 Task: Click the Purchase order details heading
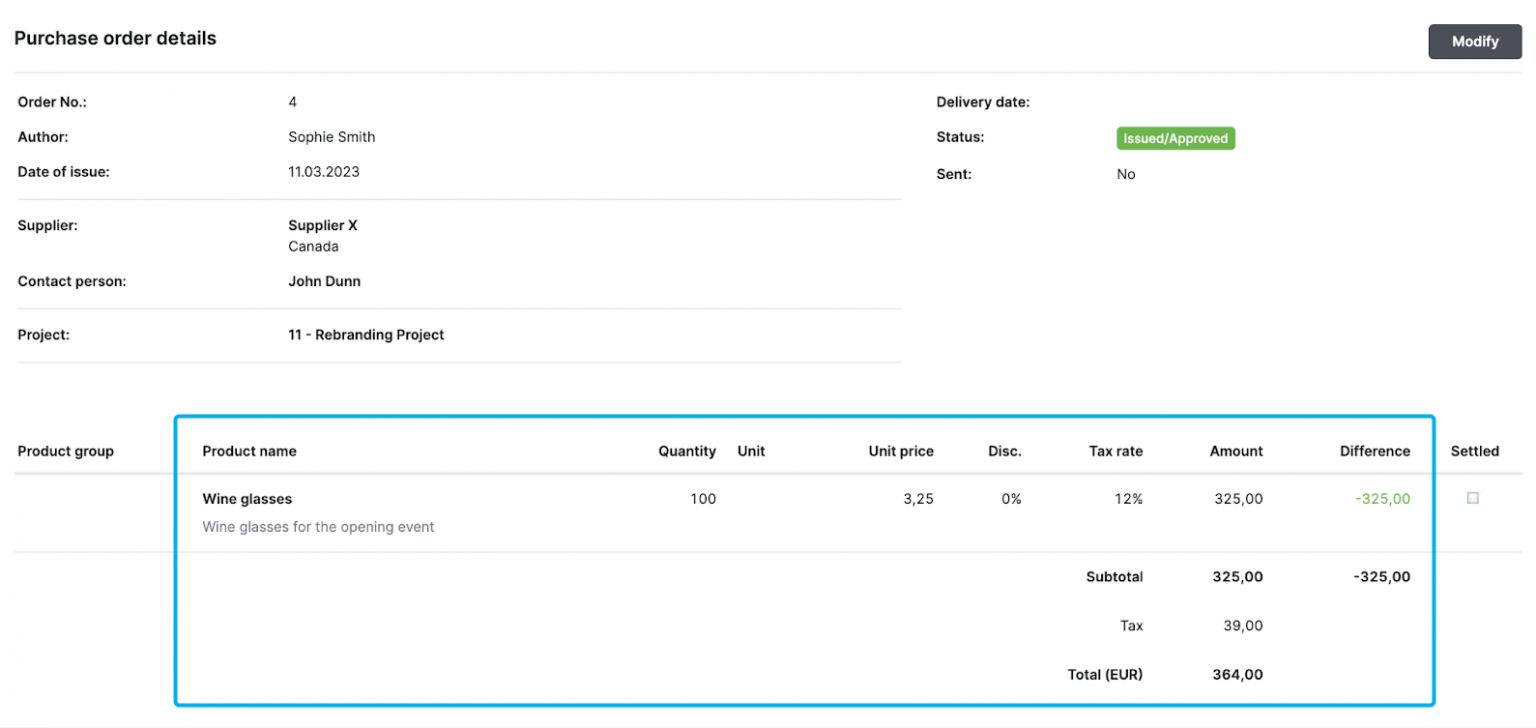coord(115,39)
